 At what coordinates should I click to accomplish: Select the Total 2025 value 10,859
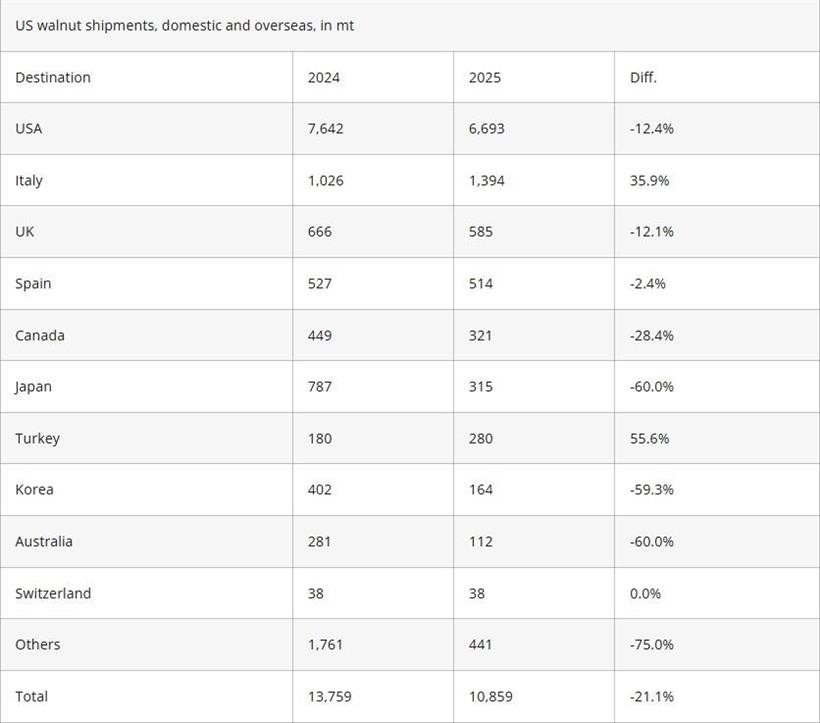[490, 696]
